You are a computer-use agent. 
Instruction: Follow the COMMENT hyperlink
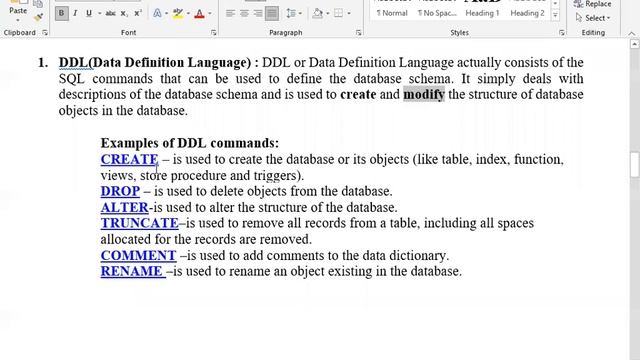[138, 256]
